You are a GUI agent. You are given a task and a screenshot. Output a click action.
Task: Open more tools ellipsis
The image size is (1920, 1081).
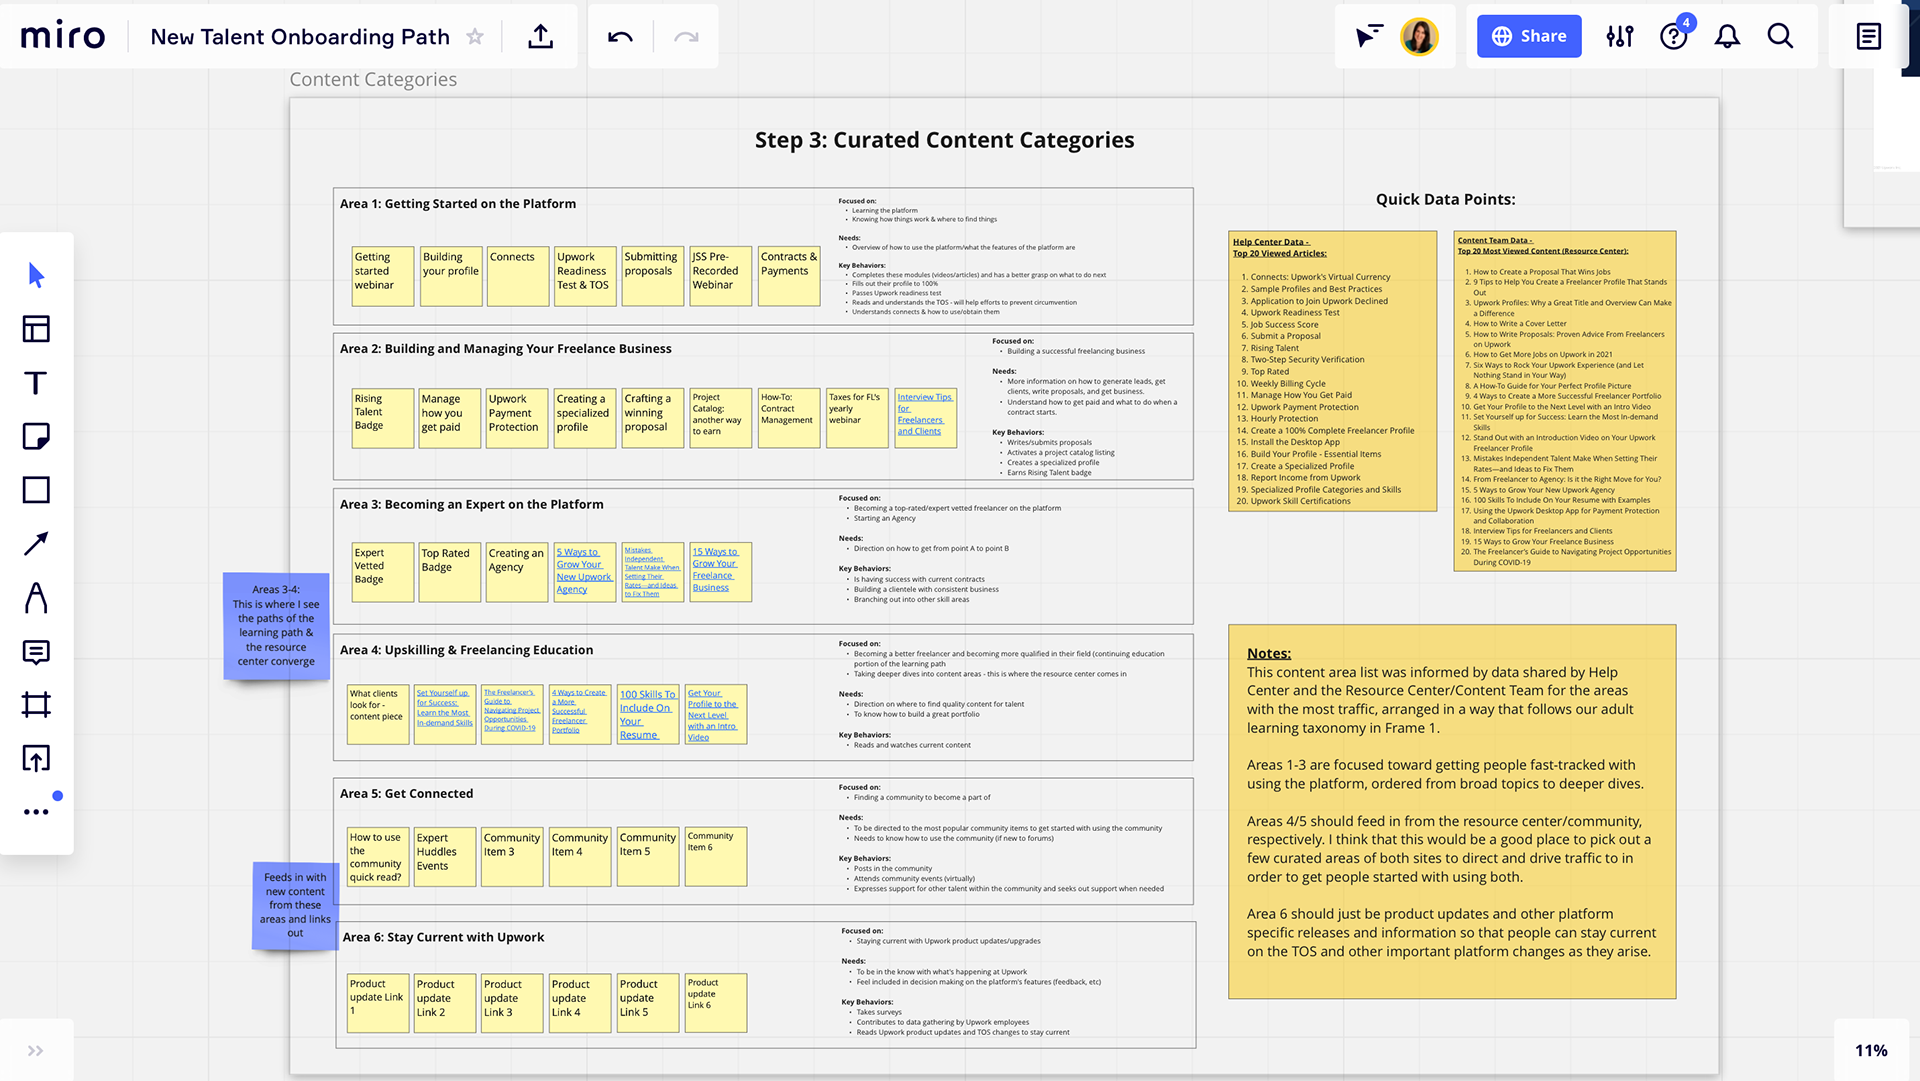(x=36, y=812)
